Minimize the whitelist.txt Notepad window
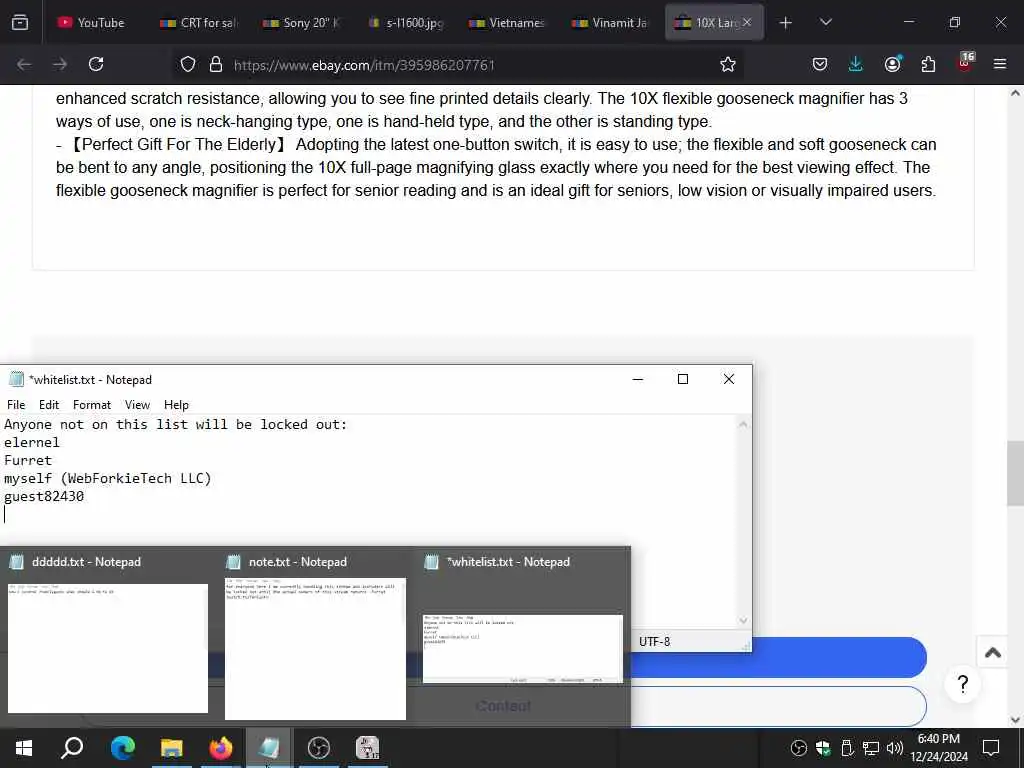The width and height of the screenshot is (1024, 768). click(638, 379)
